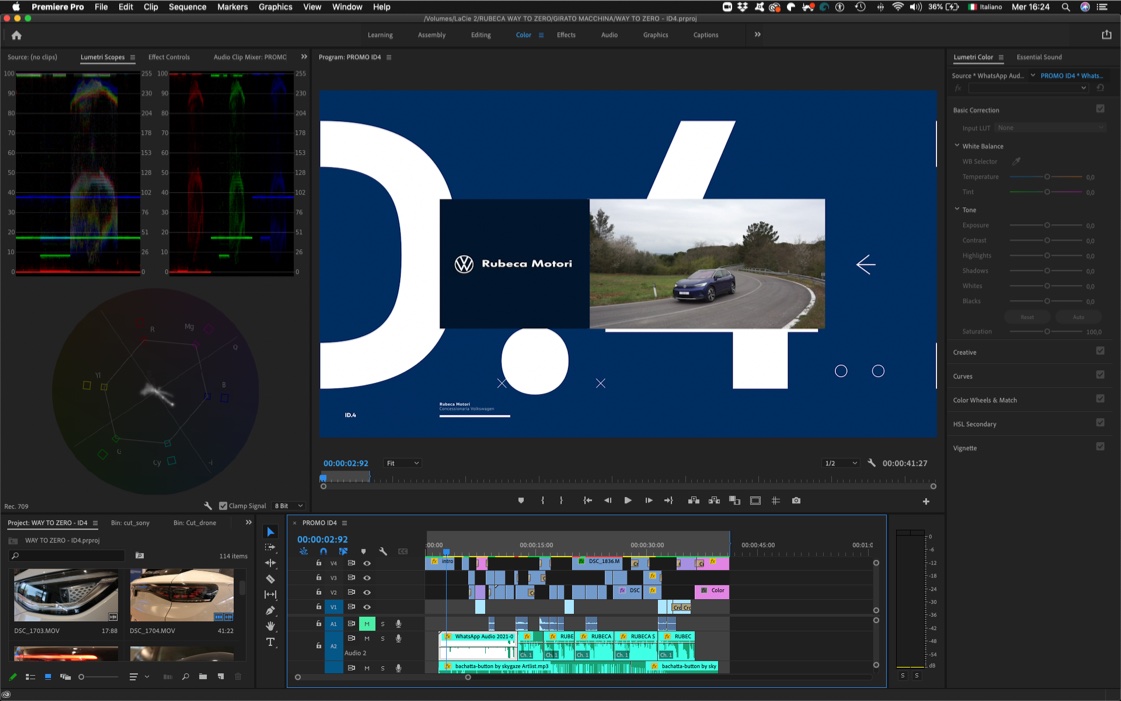Collapse the Tone section
The width and height of the screenshot is (1121, 701).
click(957, 209)
